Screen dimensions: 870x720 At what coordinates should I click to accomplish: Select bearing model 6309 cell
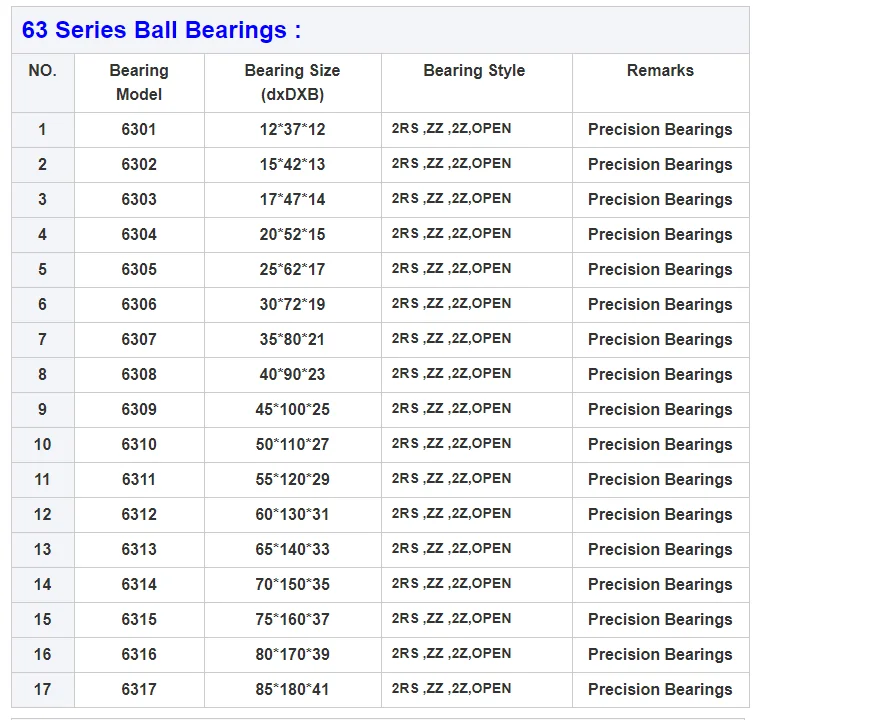coord(139,409)
